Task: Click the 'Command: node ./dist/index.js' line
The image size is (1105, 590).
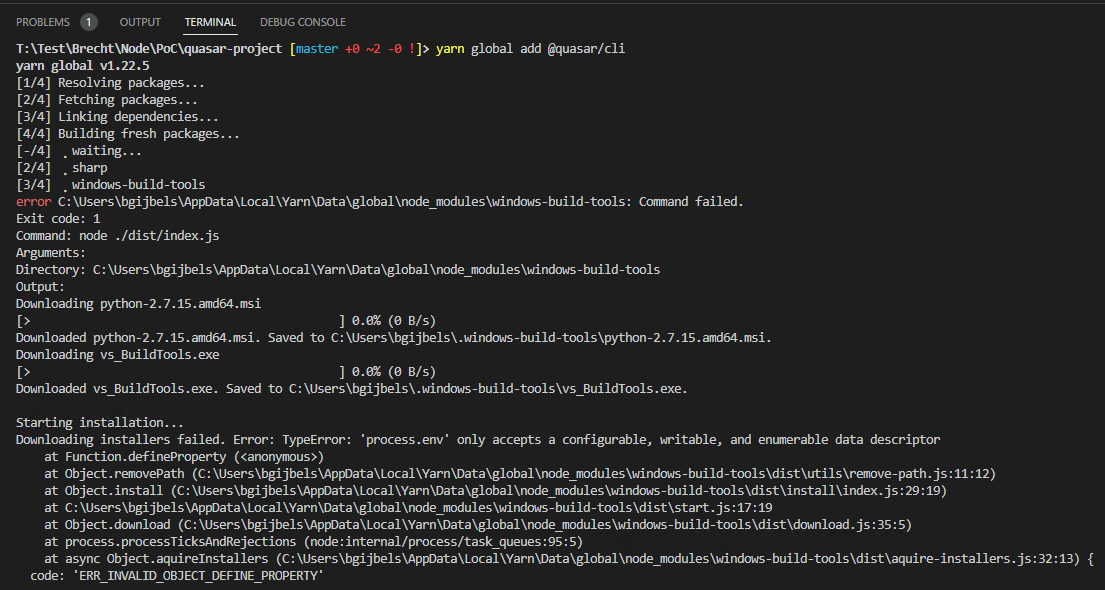Action: click(117, 235)
